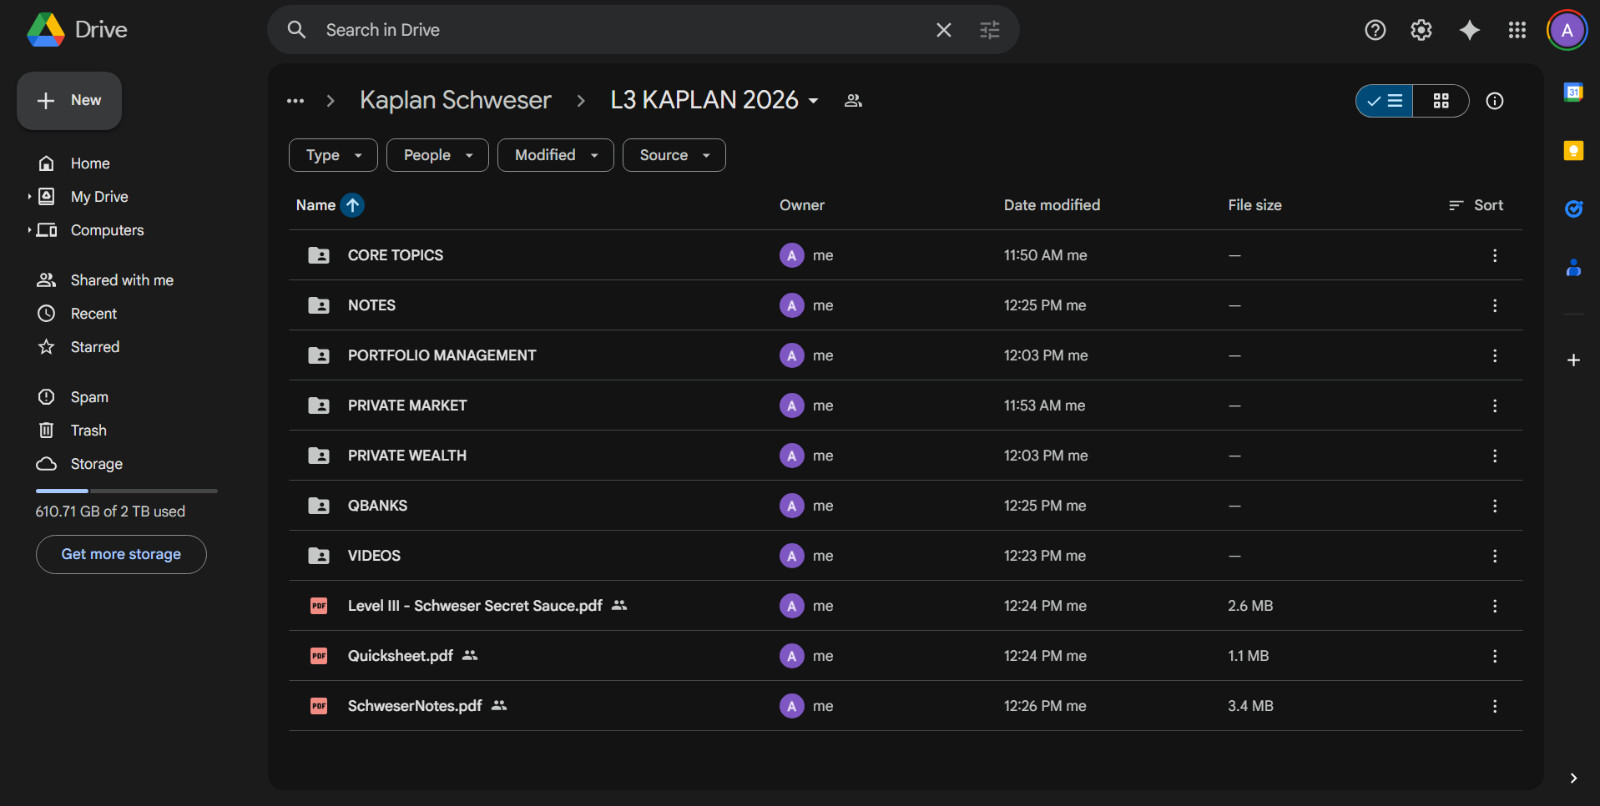Screen dimensions: 1600x806
Task: Open Google Tasks side panel icon
Action: point(1573,209)
